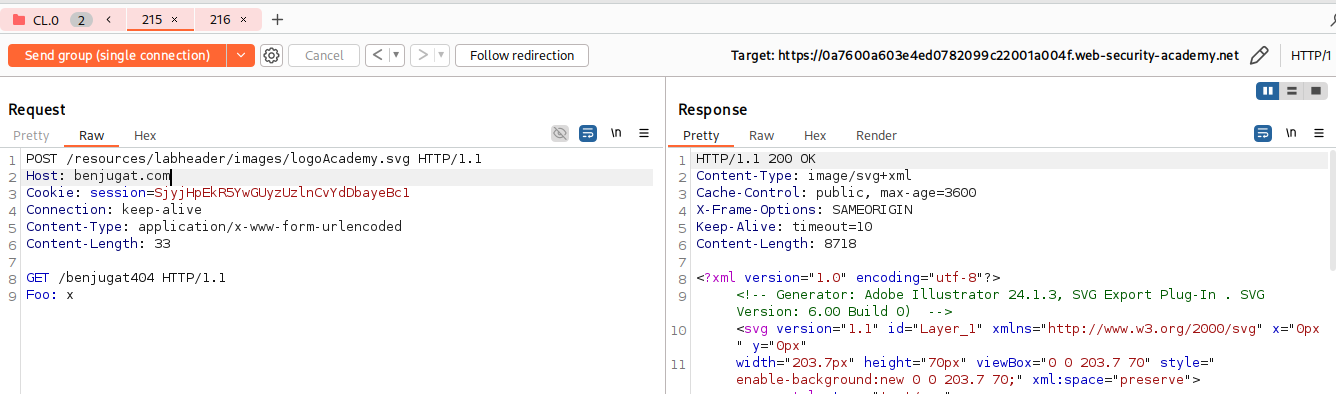The image size is (1336, 394).
Task: Toggle hiding non-printable characters in request
Action: pyautogui.click(x=560, y=133)
